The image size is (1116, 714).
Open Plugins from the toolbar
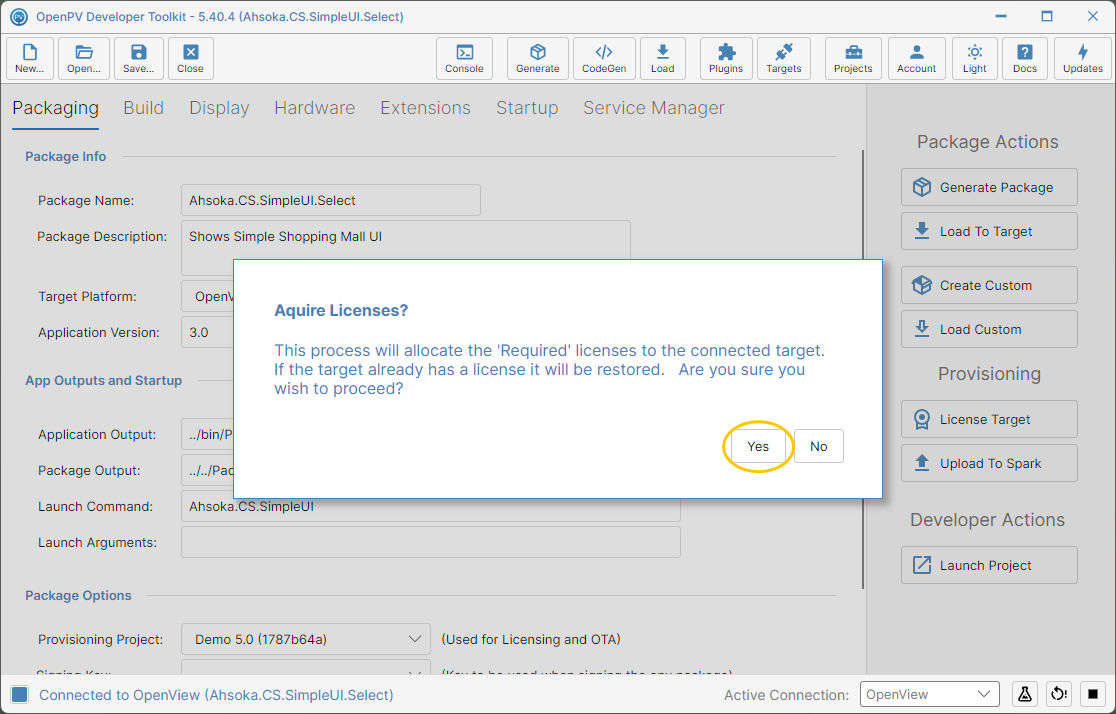(726, 58)
